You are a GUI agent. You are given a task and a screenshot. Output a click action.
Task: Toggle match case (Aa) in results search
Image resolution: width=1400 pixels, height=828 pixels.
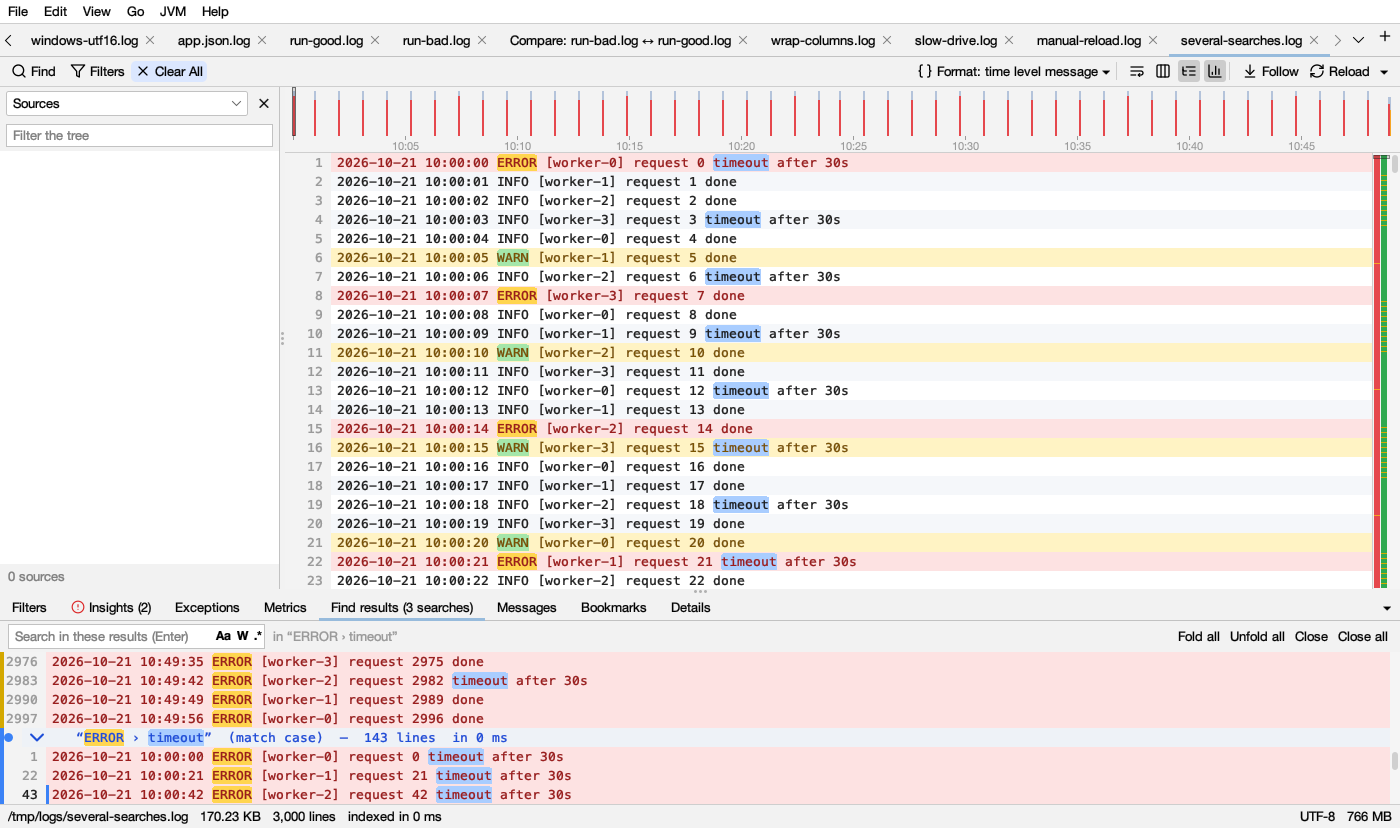(x=223, y=636)
